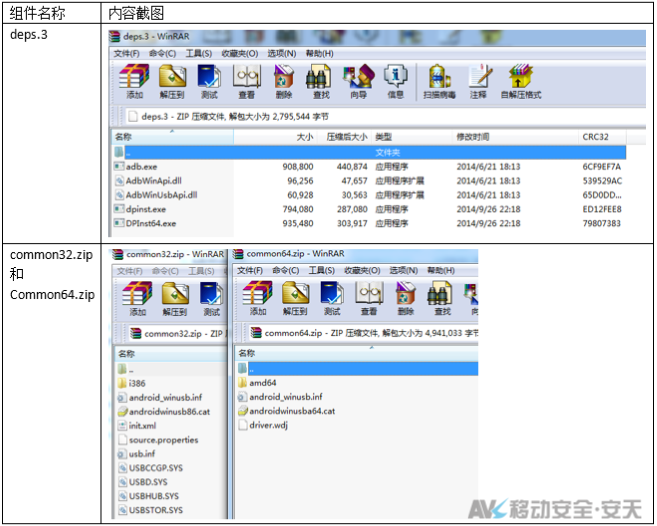The image size is (657, 526).
Task: Click Extract To icon in deps.3 window
Action: (x=172, y=81)
